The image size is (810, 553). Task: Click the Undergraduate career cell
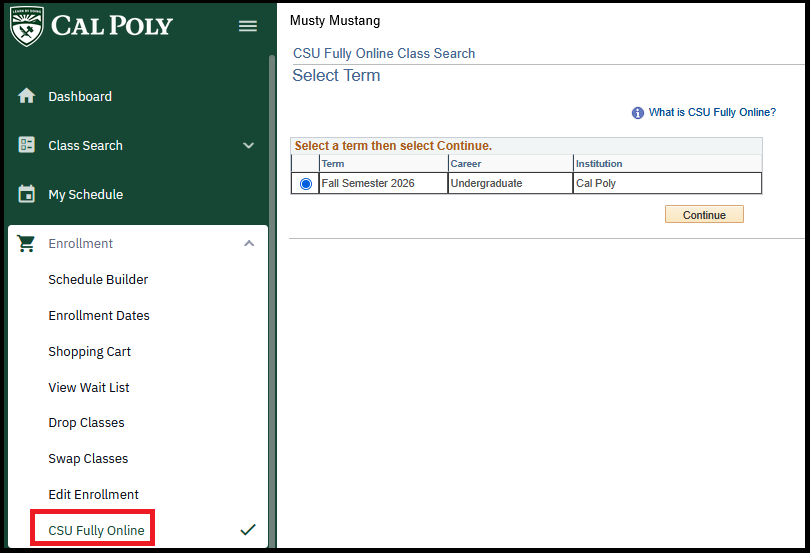[510, 183]
